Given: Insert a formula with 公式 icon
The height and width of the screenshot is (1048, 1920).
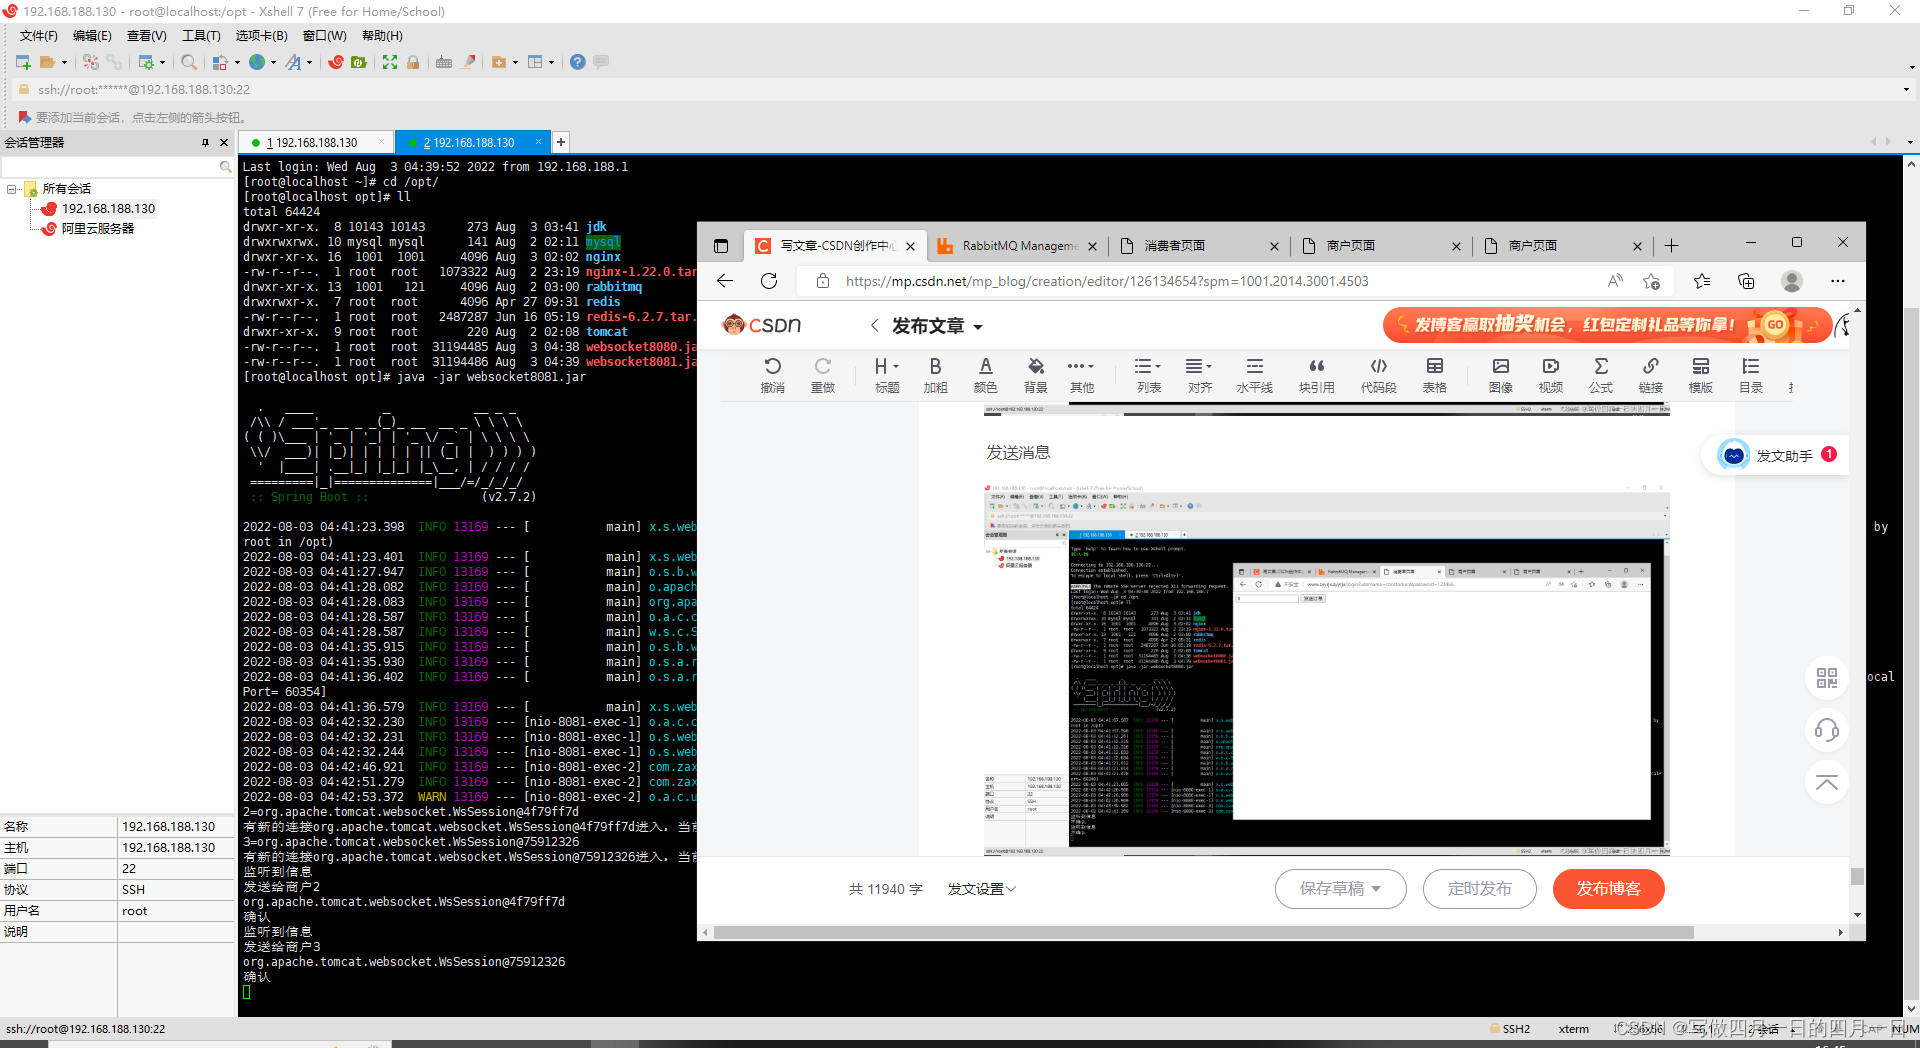Looking at the screenshot, I should coord(1600,375).
